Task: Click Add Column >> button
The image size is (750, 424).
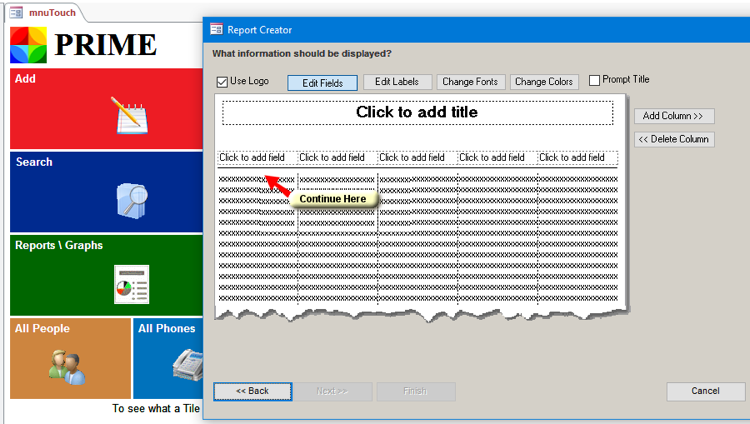Action: click(674, 116)
